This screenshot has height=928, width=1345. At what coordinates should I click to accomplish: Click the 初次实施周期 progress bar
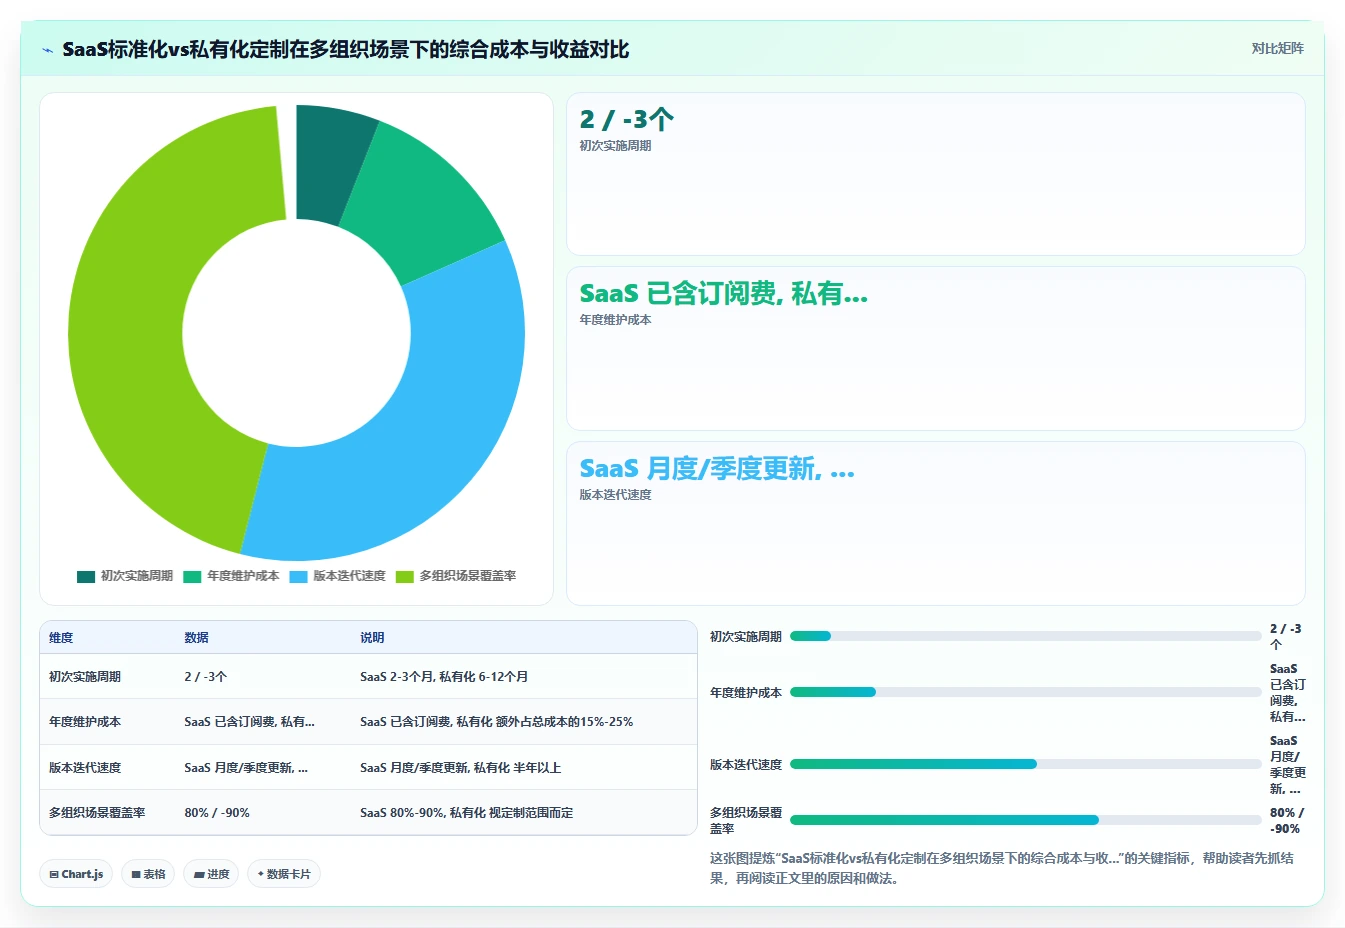click(x=1025, y=636)
